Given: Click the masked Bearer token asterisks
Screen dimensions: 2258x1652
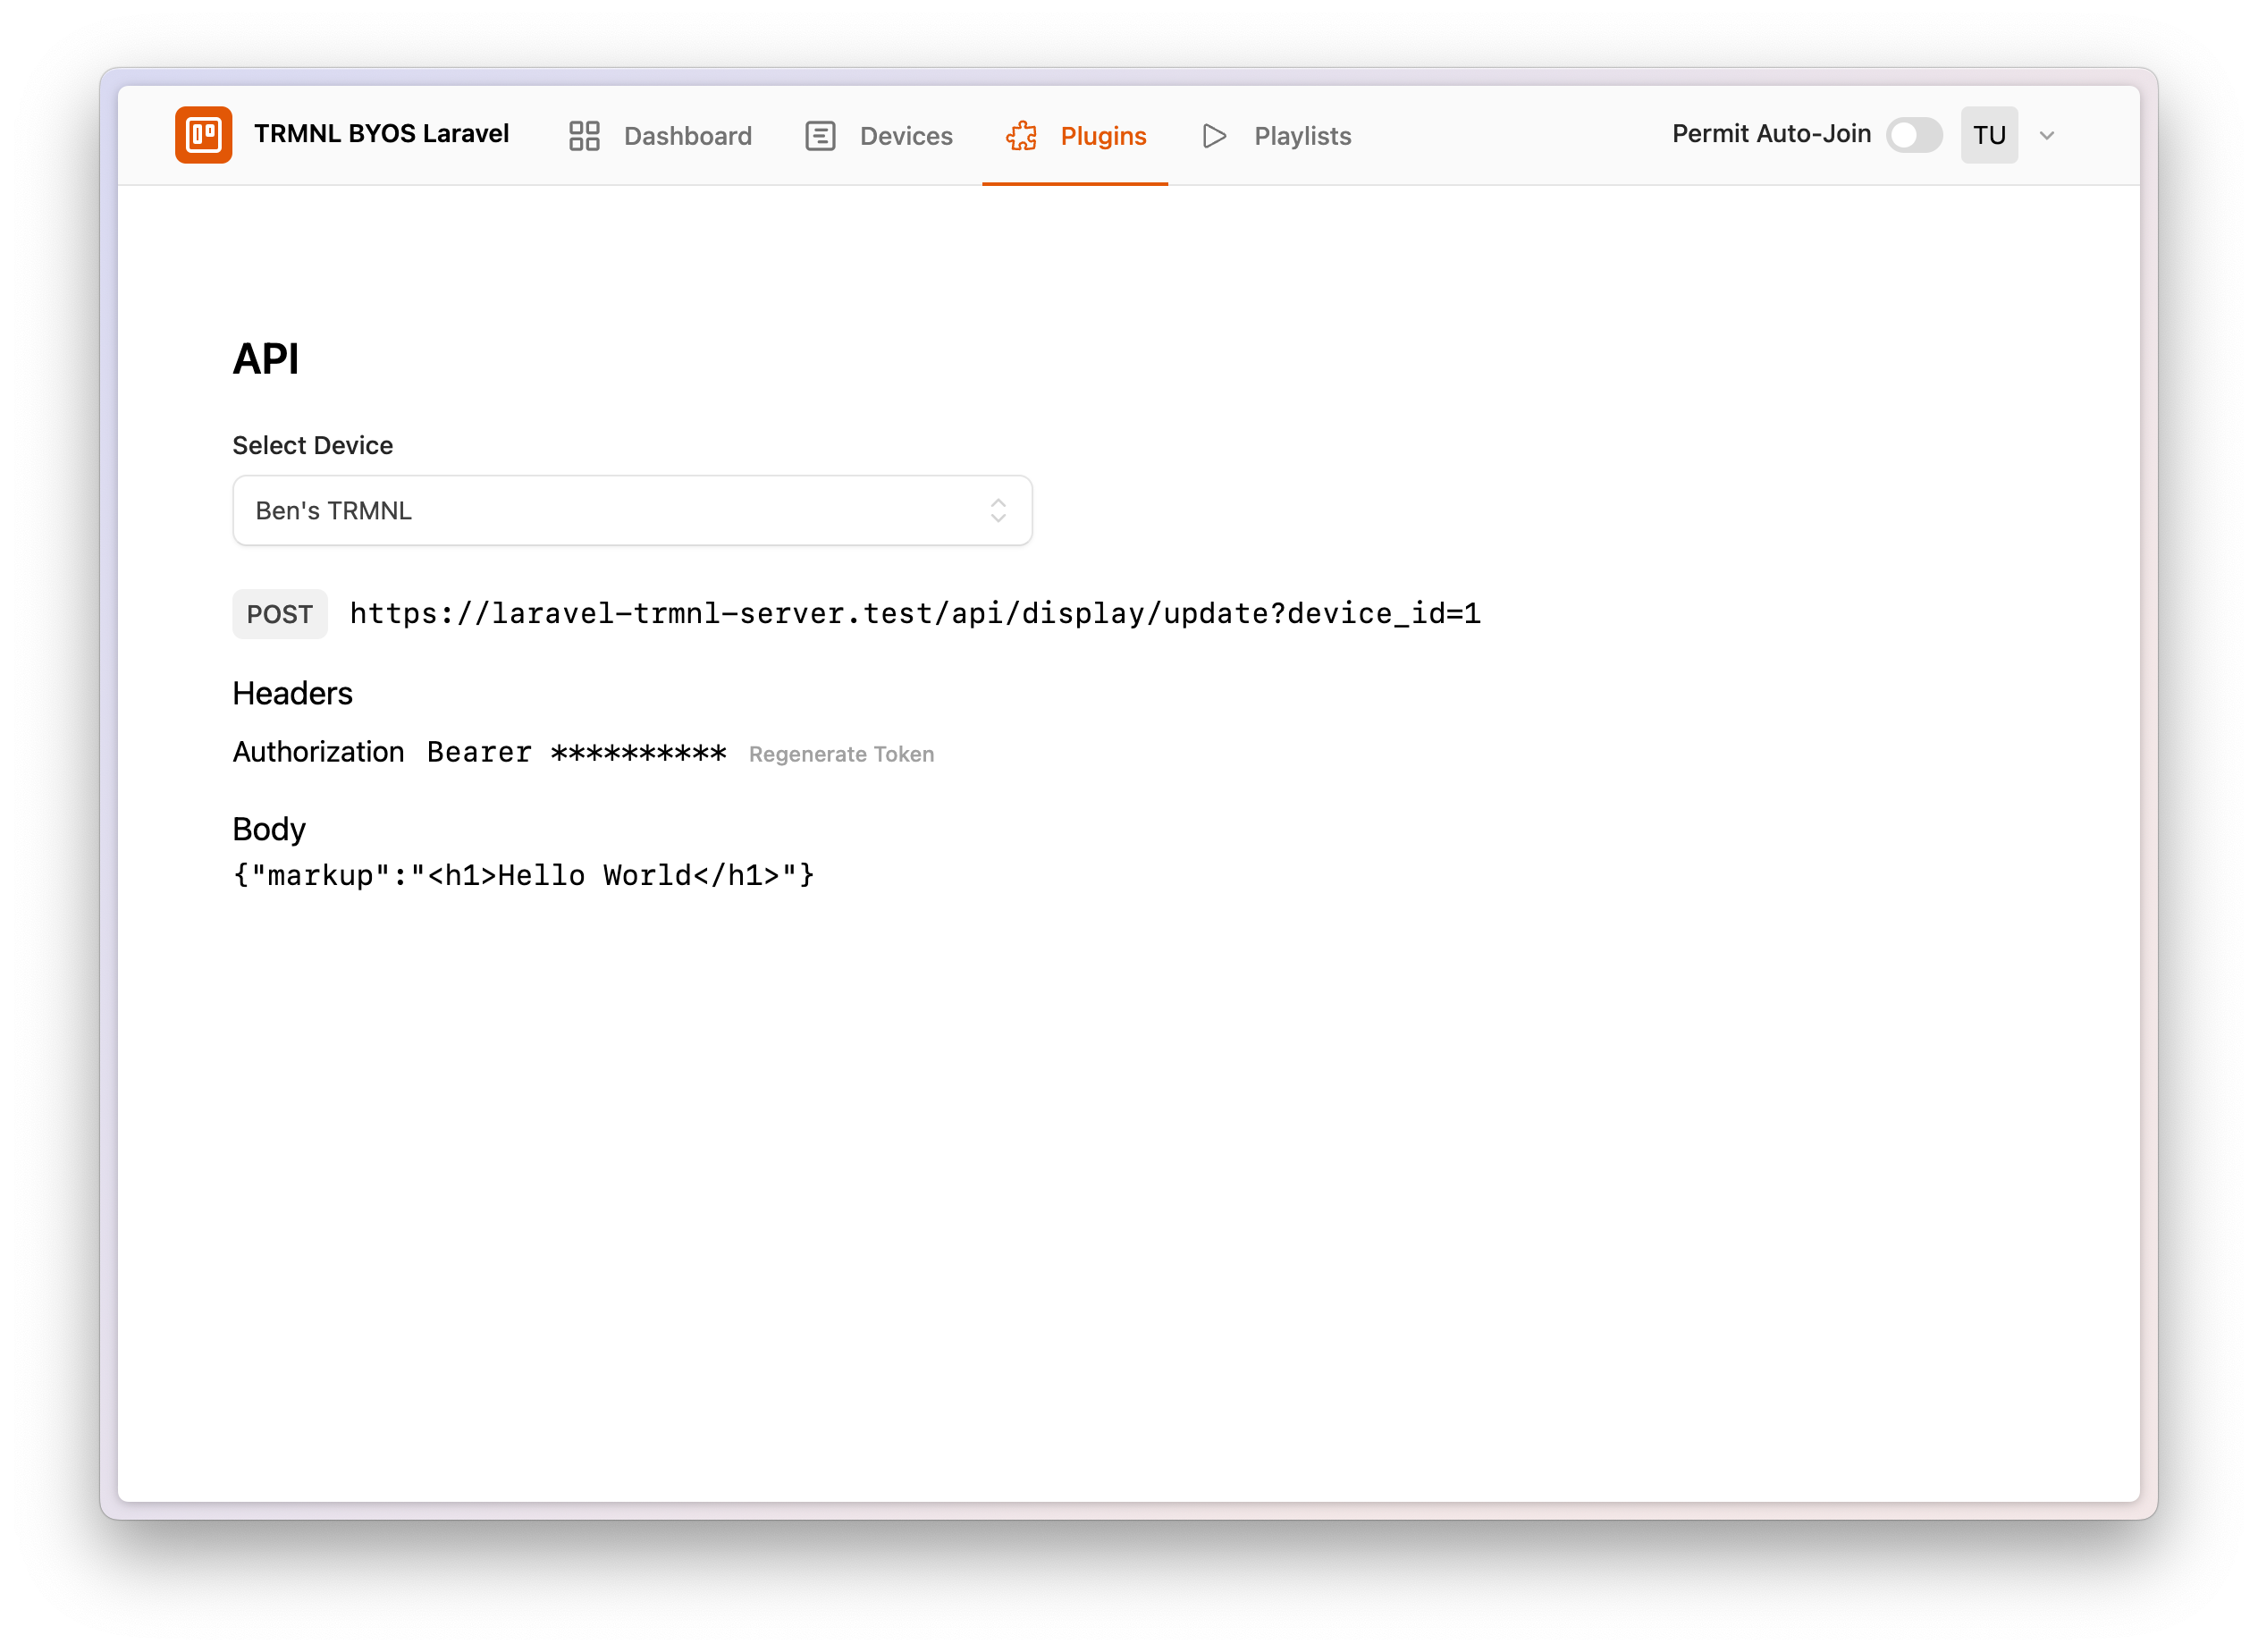Looking at the screenshot, I should coord(638,752).
